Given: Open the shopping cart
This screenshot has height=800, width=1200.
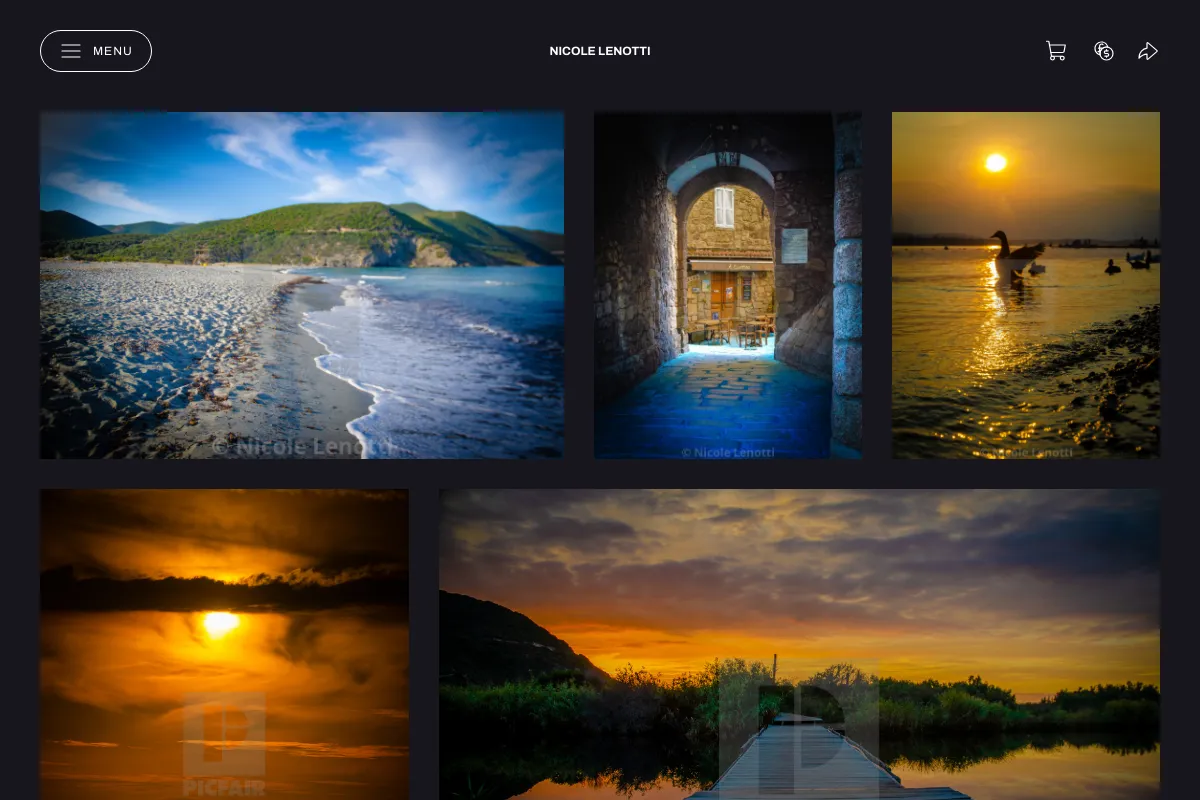Looking at the screenshot, I should (1056, 51).
